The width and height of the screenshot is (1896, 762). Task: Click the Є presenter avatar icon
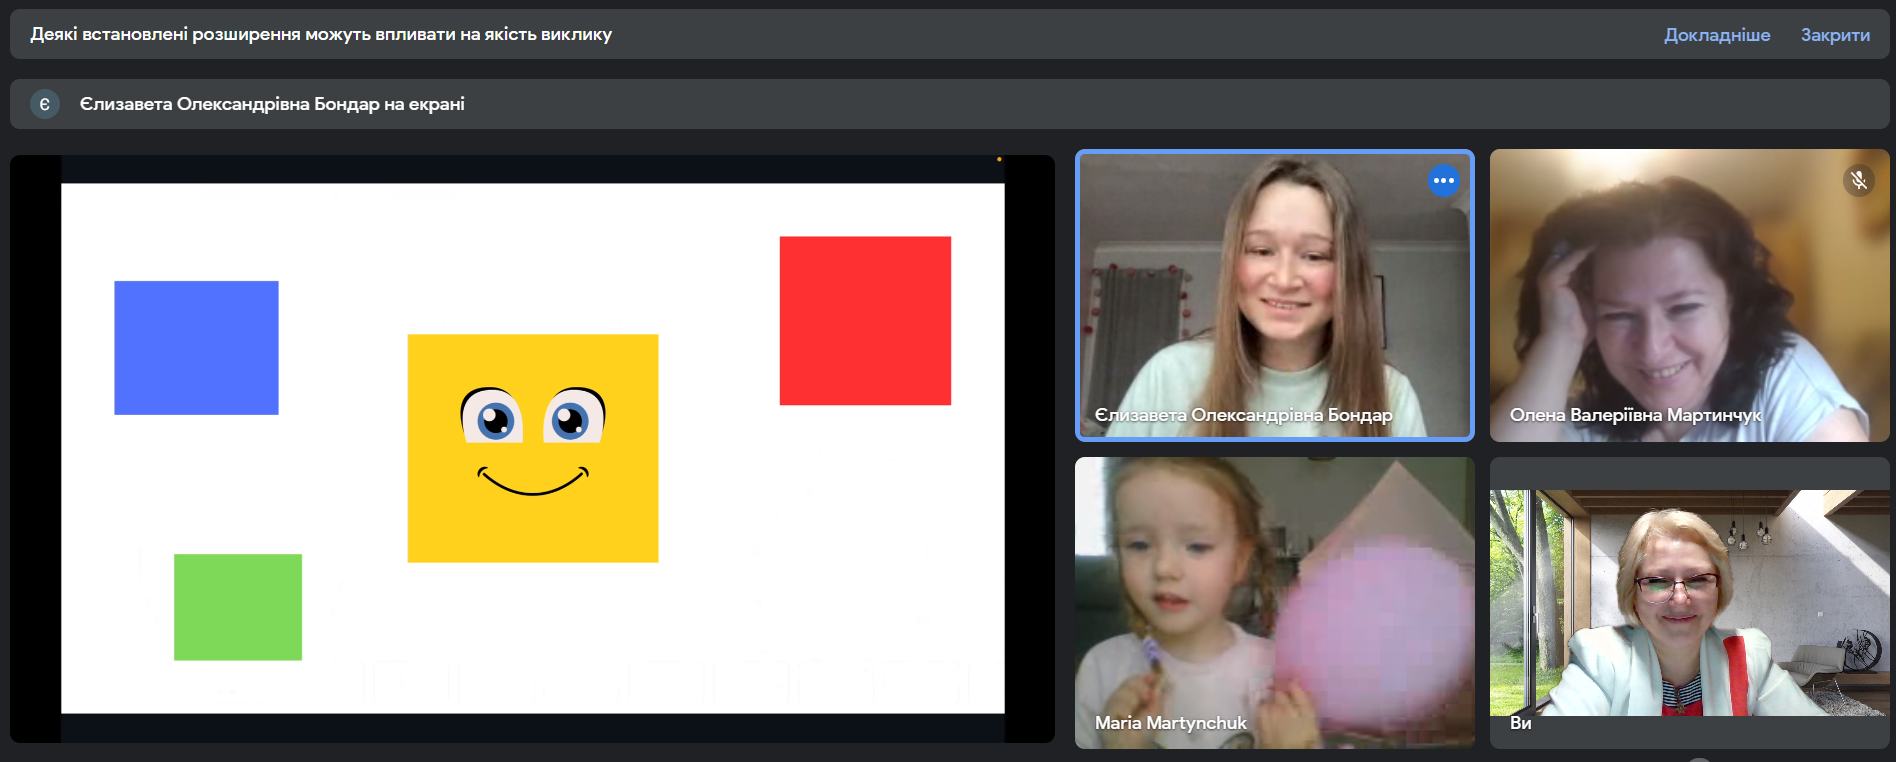coord(45,104)
